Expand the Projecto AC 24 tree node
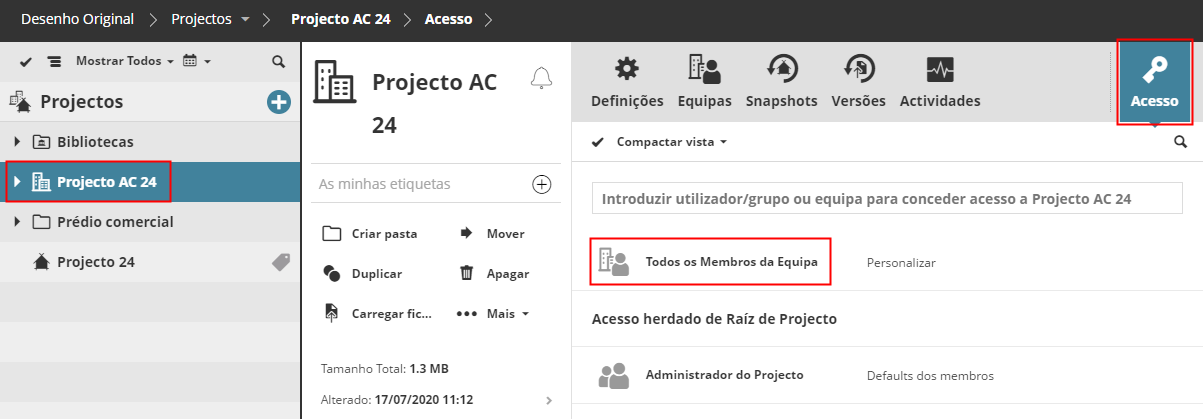The height and width of the screenshot is (419, 1203). pos(17,182)
